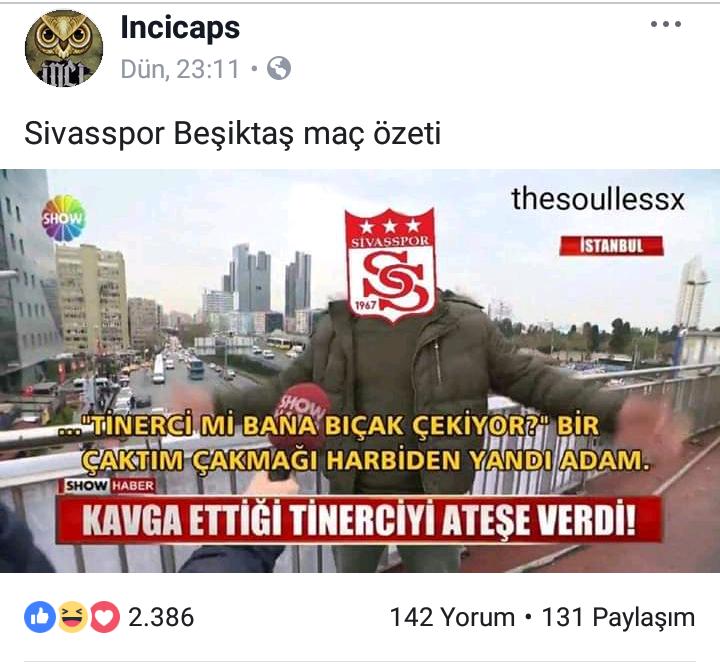Image resolution: width=720 pixels, height=666 pixels.
Task: Select the caption Sivasspor Beşiktaş maç özeti
Action: coord(232,134)
